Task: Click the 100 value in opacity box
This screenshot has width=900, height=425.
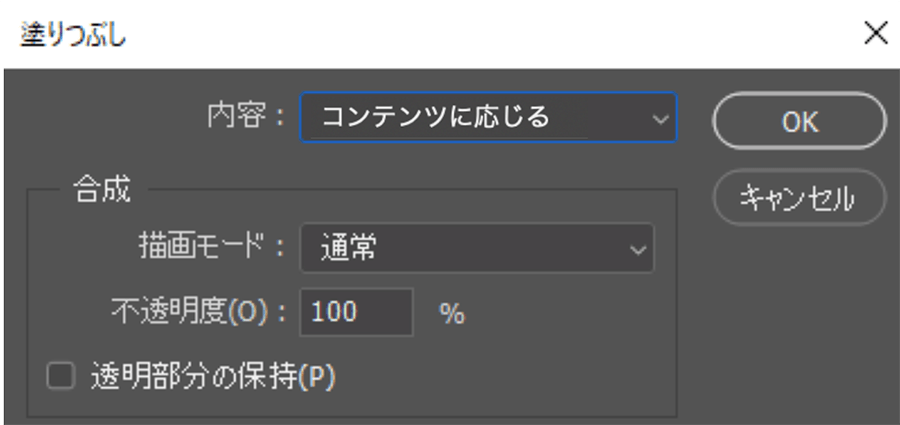Action: tap(333, 312)
